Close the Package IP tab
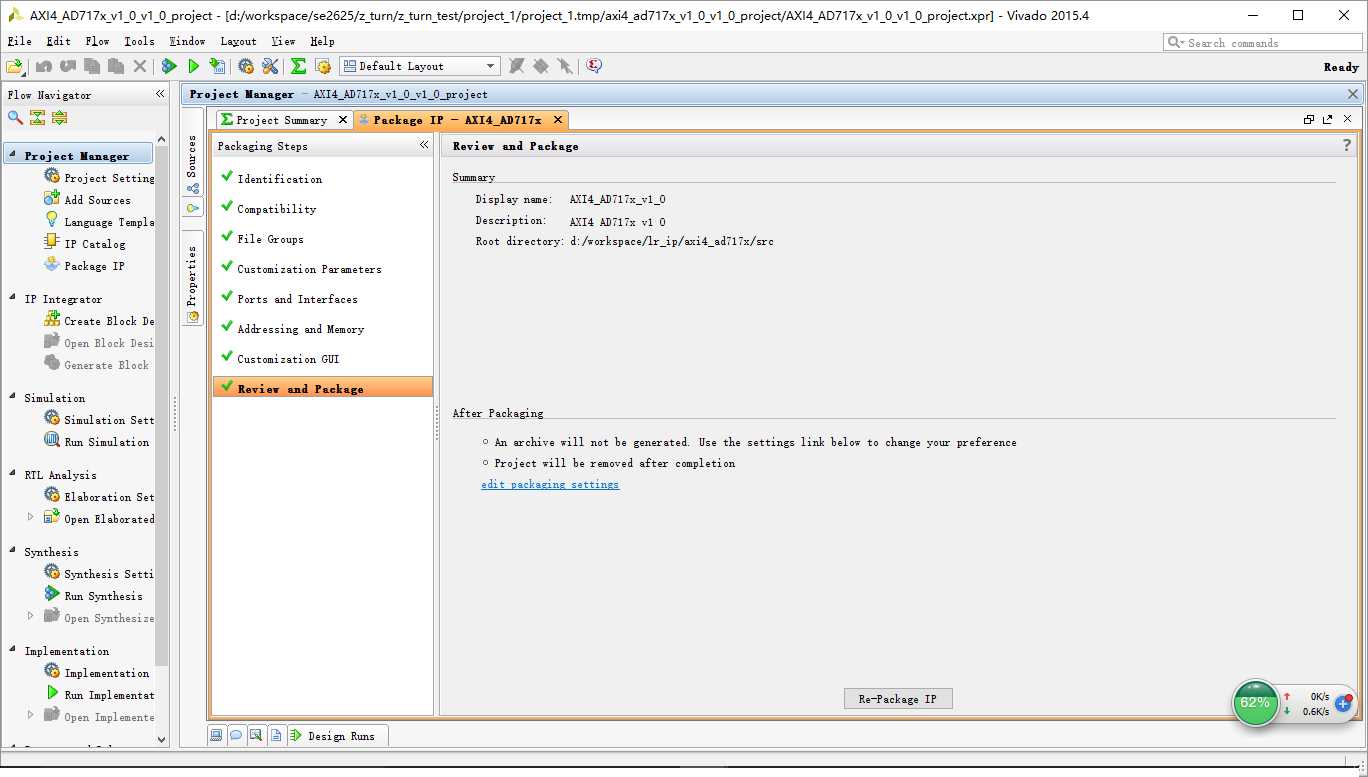This screenshot has width=1368, height=777. pyautogui.click(x=558, y=119)
